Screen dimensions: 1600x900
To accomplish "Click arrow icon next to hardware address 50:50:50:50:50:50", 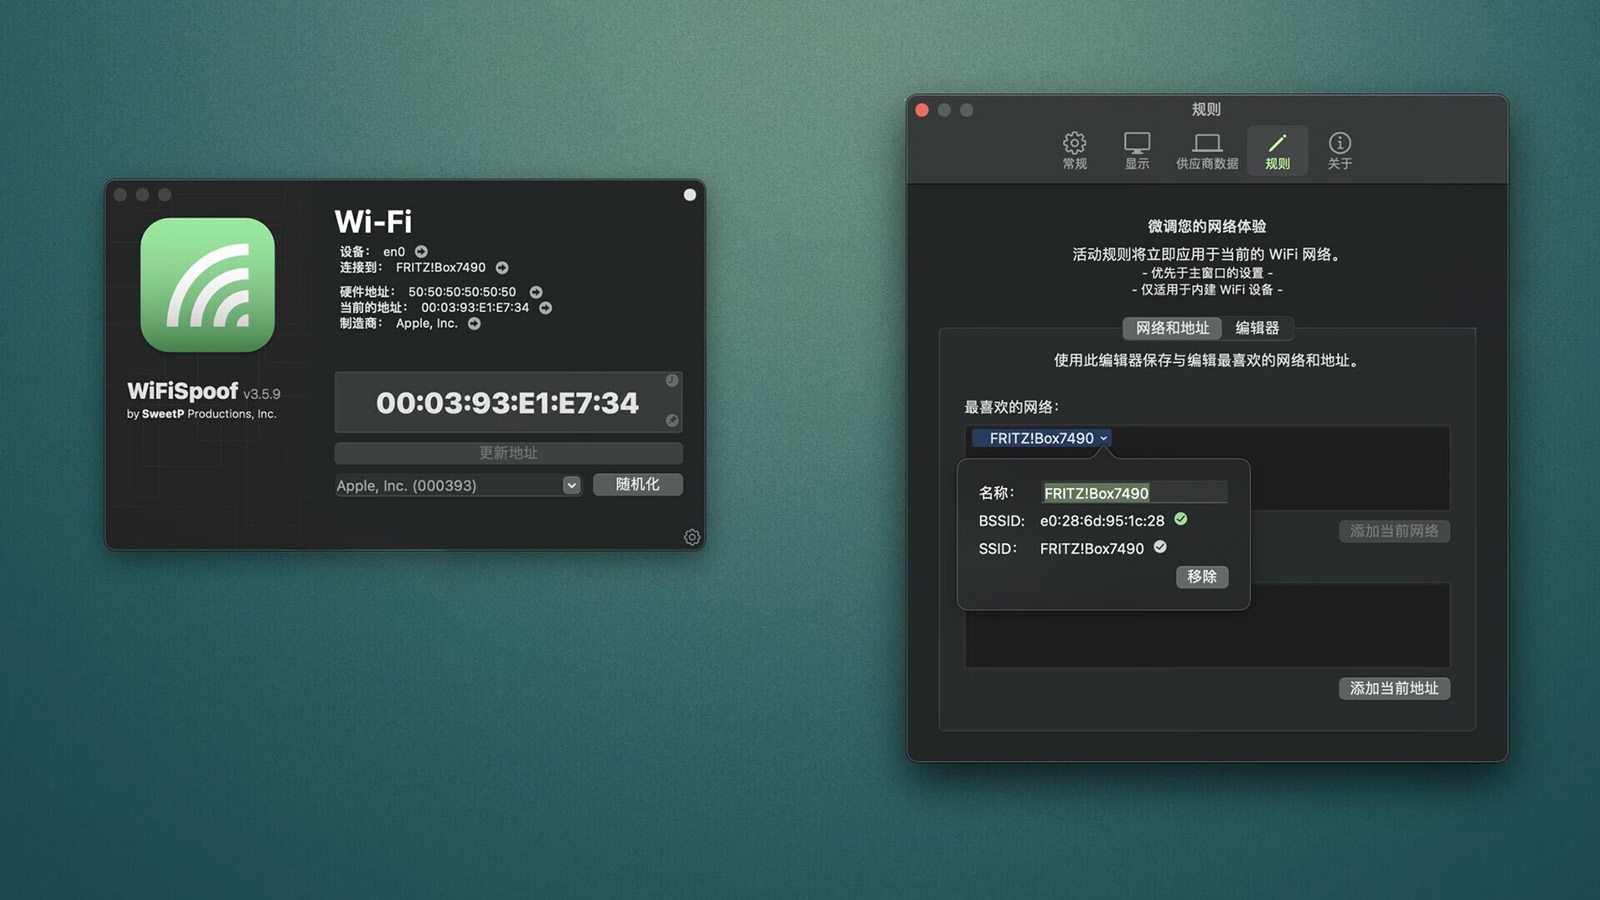I will point(536,292).
